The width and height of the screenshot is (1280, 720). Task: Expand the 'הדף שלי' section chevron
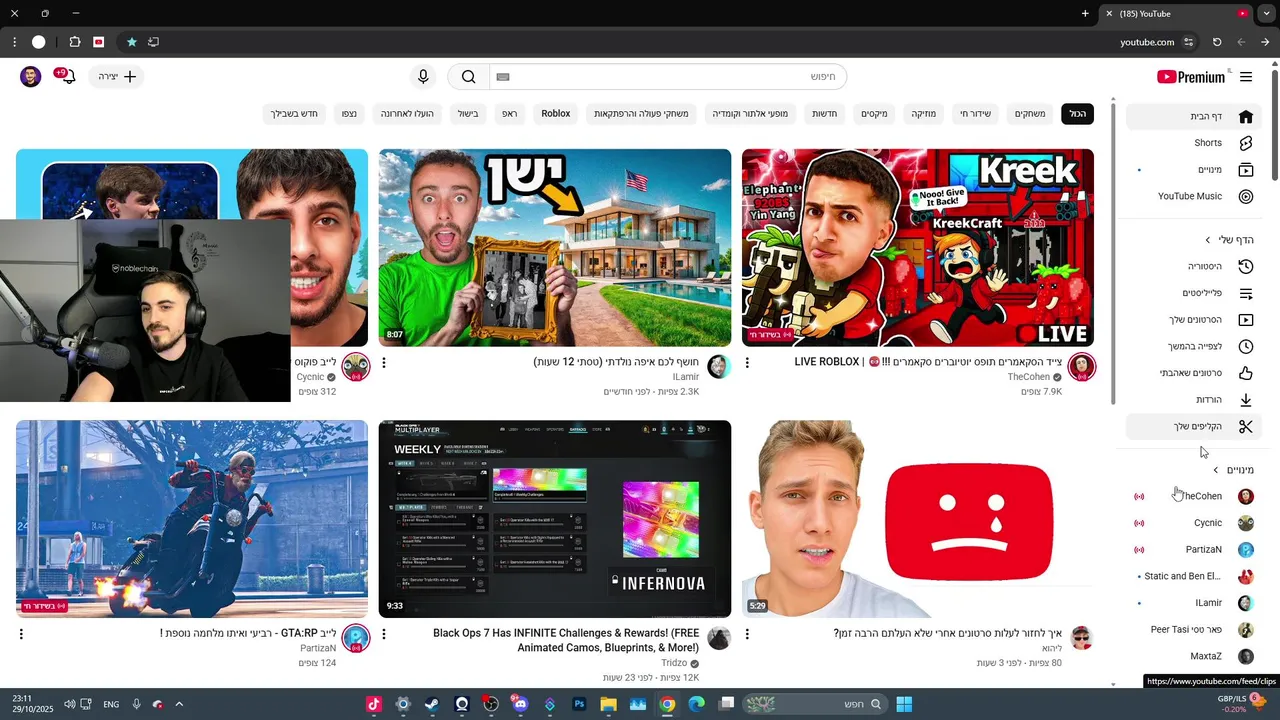(1208, 240)
